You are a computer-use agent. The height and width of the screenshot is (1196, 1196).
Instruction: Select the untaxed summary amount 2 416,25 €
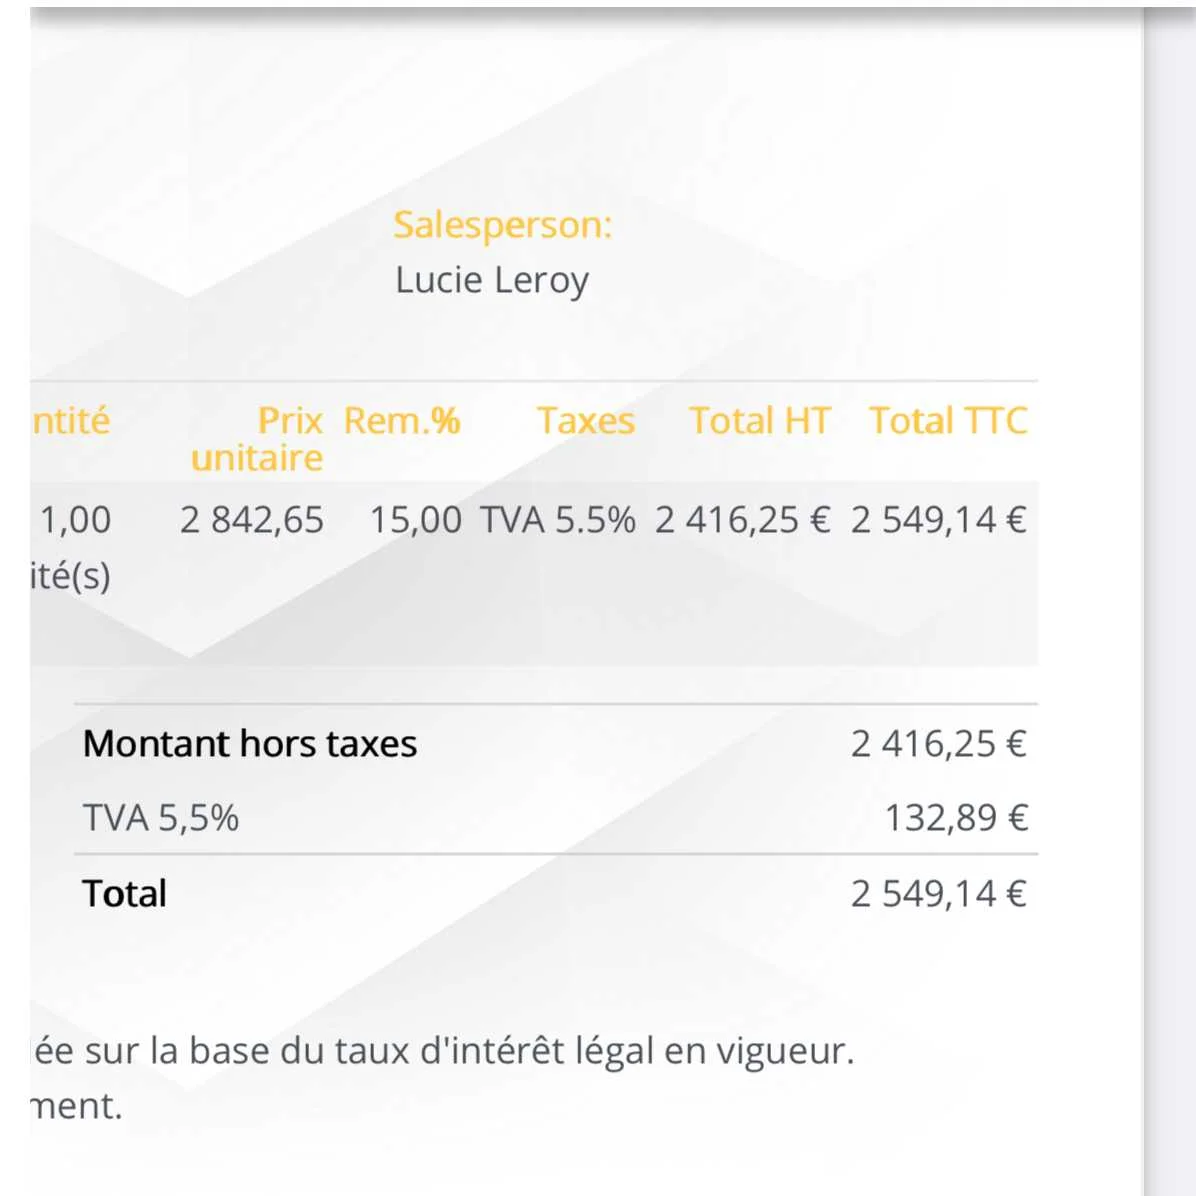[x=939, y=744]
